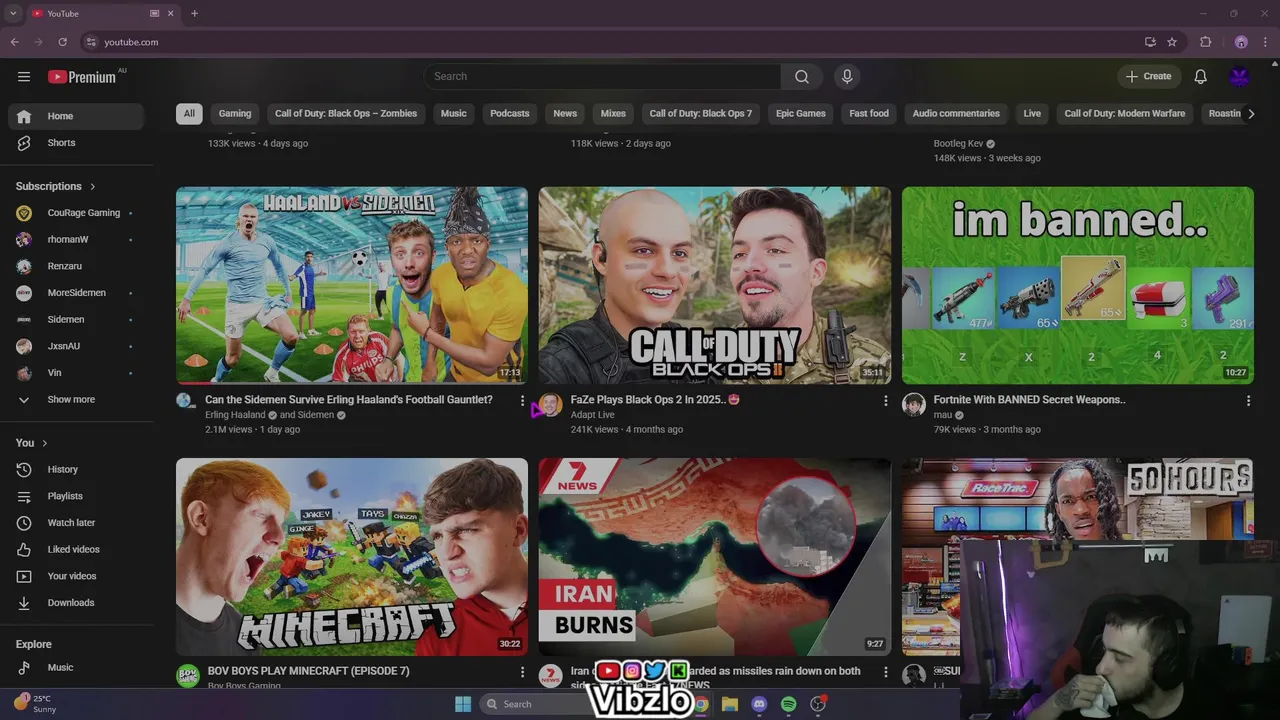
Task: Open Discord from the taskbar
Action: [759, 704]
